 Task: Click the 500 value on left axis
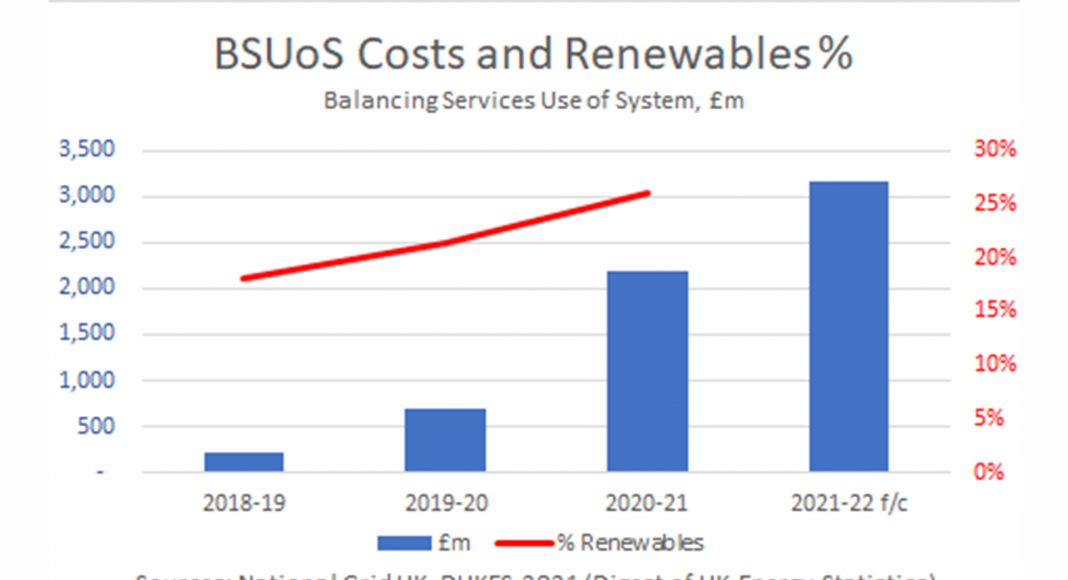pos(98,427)
